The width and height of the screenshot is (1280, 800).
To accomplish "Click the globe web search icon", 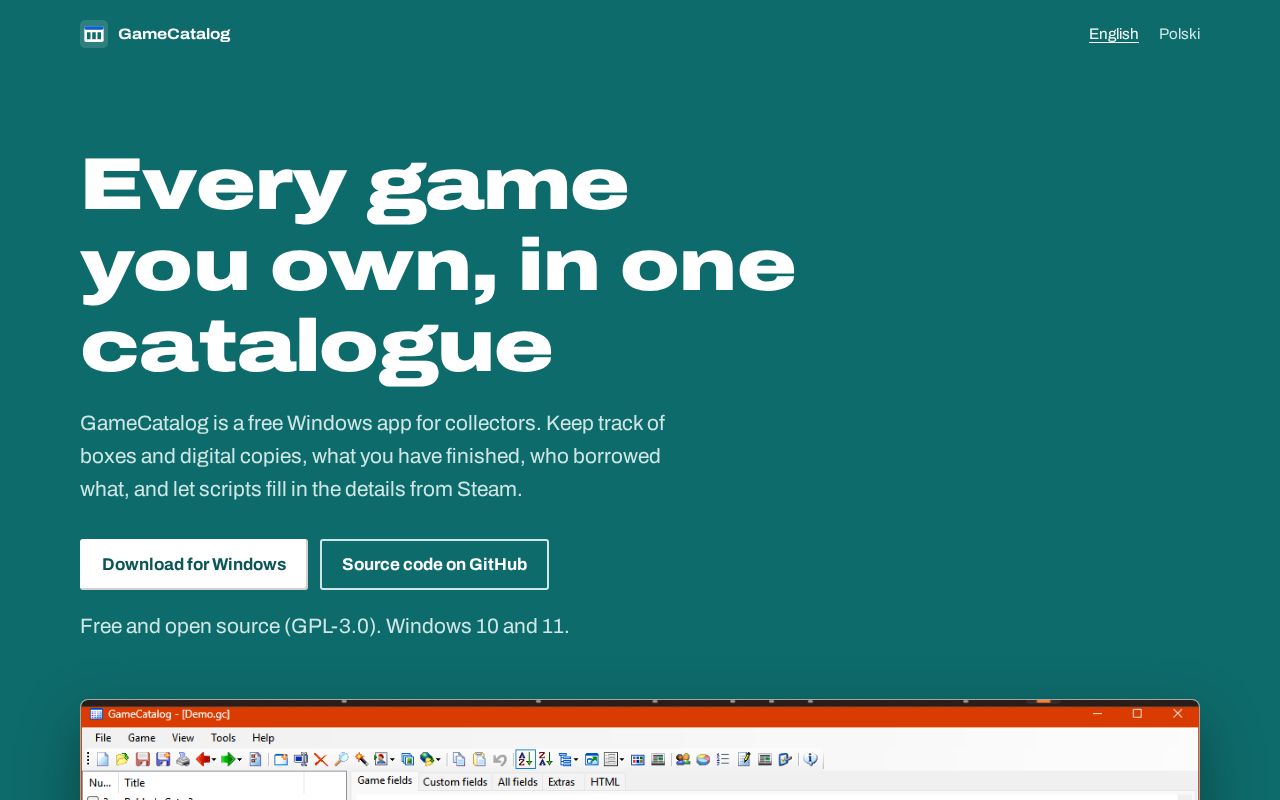I will pos(427,760).
